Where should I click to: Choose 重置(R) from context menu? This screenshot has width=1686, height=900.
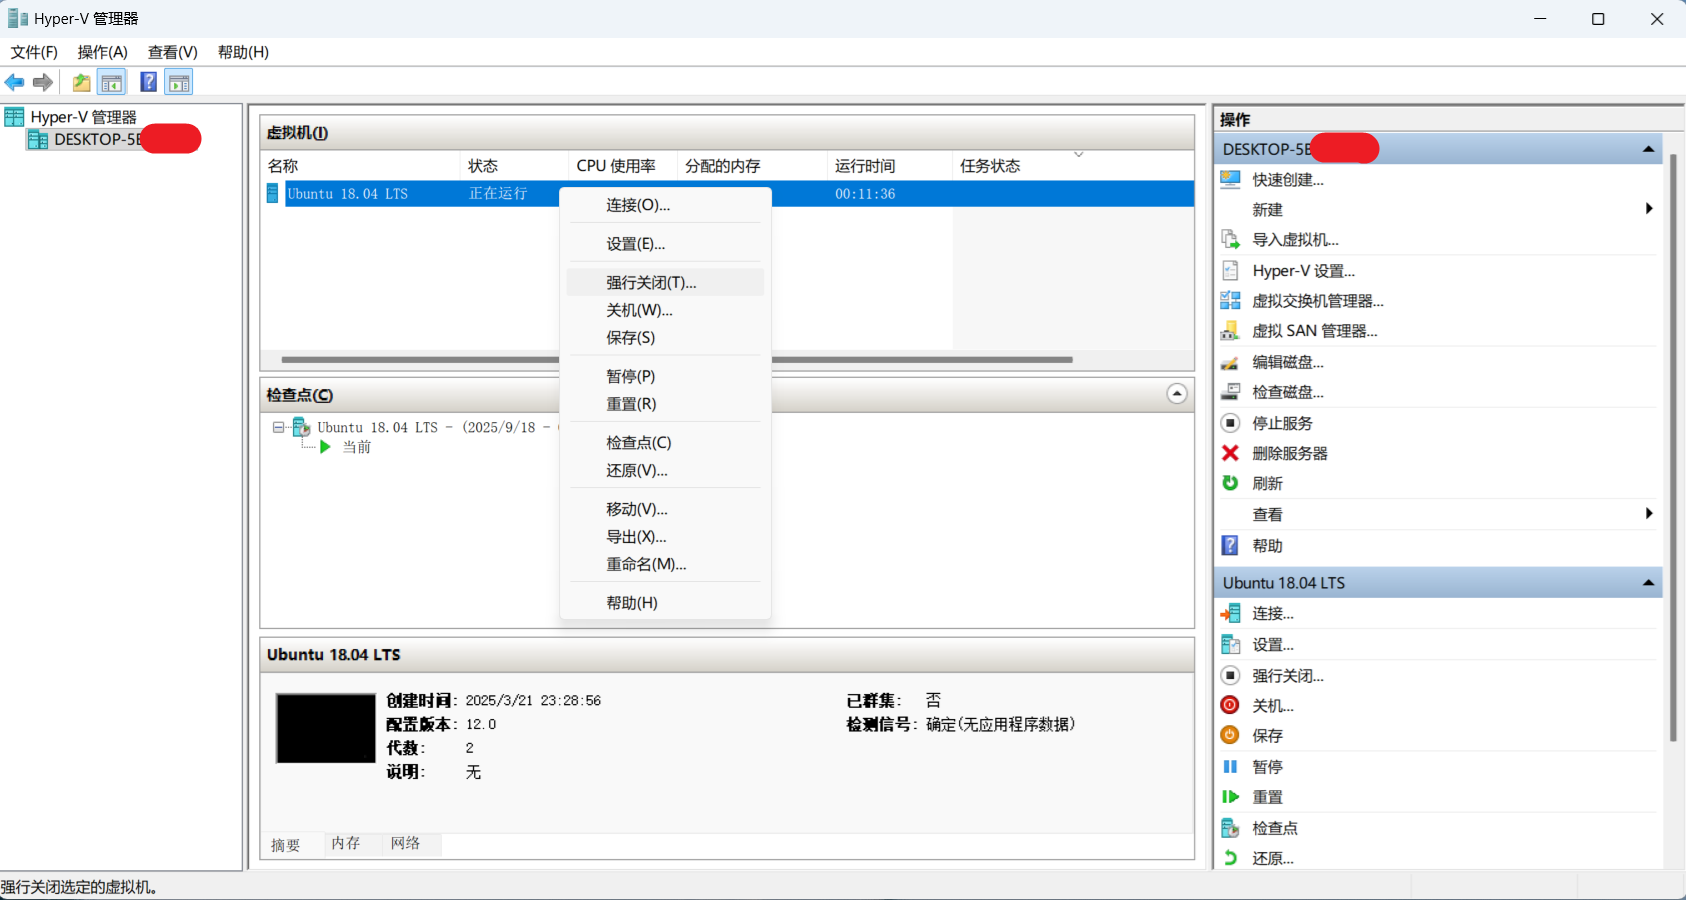coord(665,404)
